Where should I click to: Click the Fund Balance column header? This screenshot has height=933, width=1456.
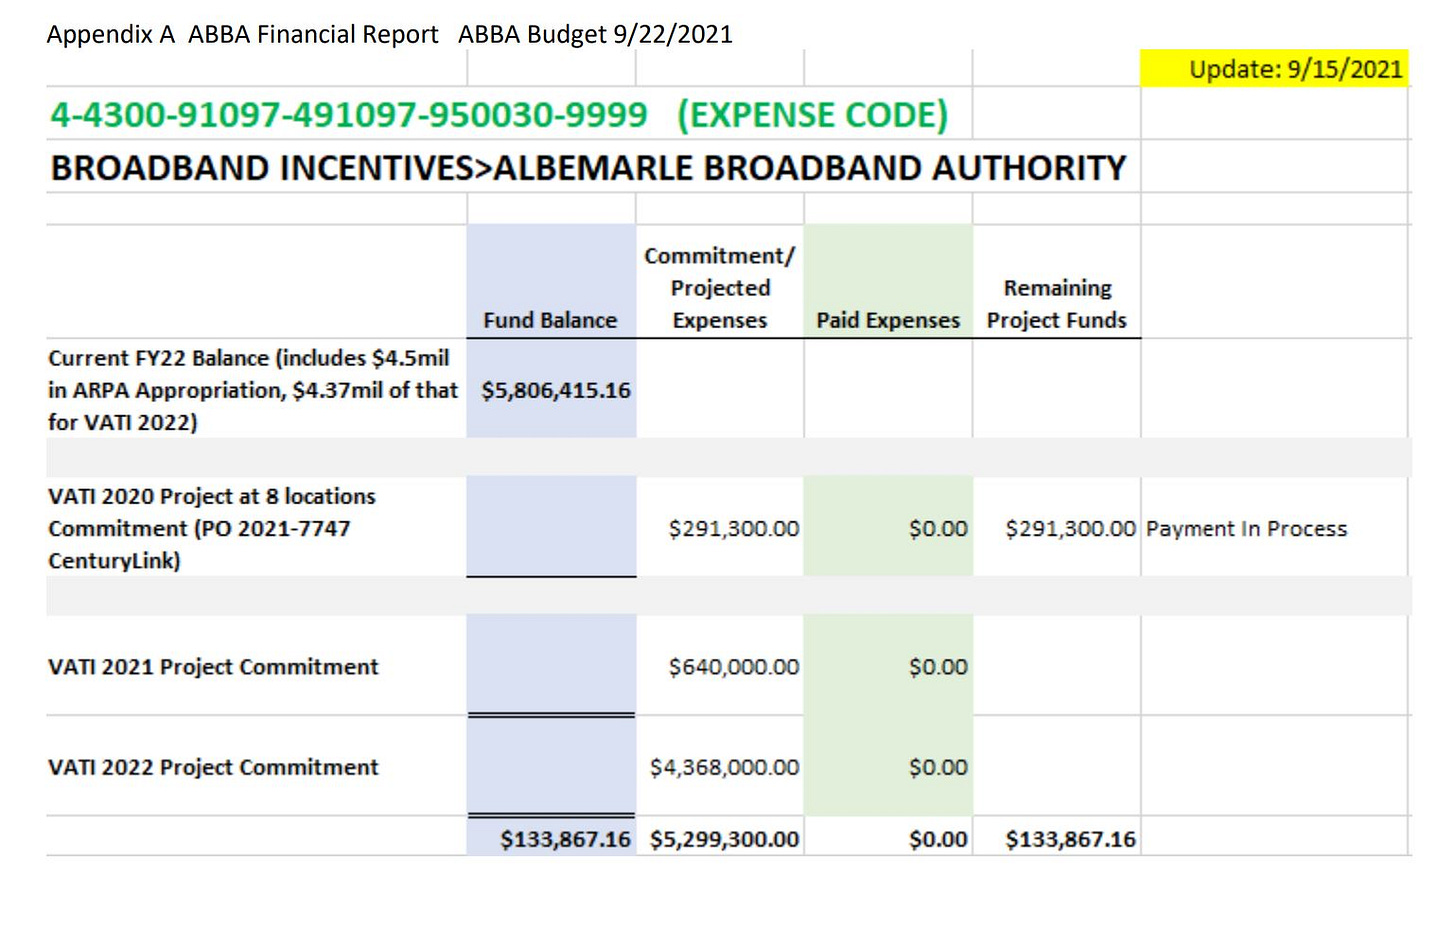point(550,320)
